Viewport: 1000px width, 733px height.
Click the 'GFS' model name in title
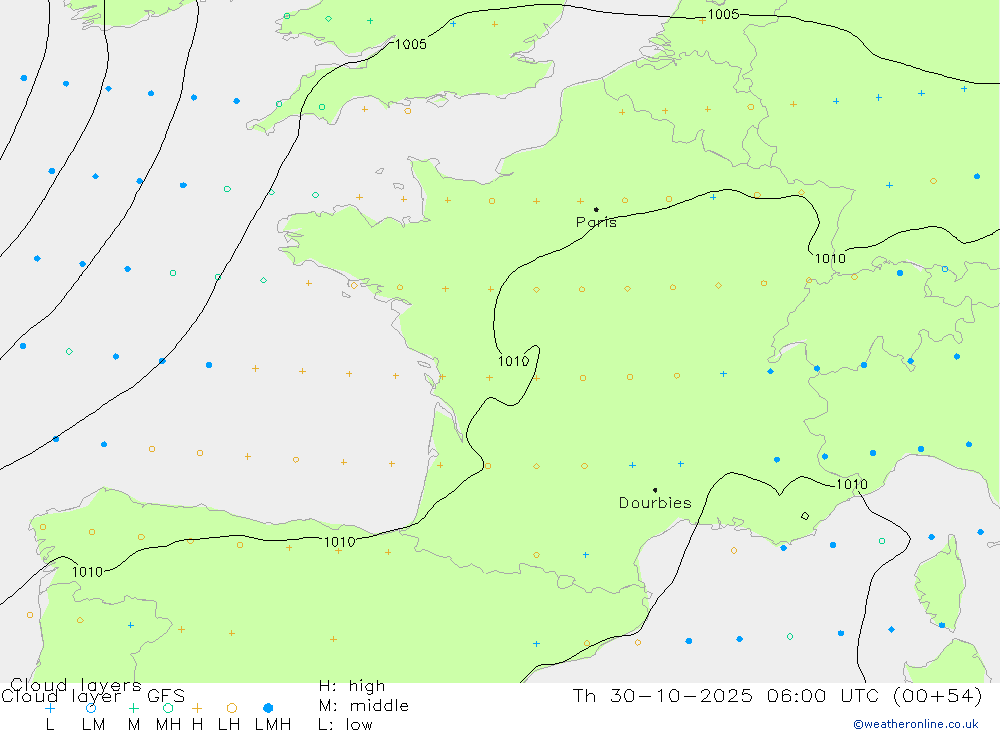[x=166, y=696]
